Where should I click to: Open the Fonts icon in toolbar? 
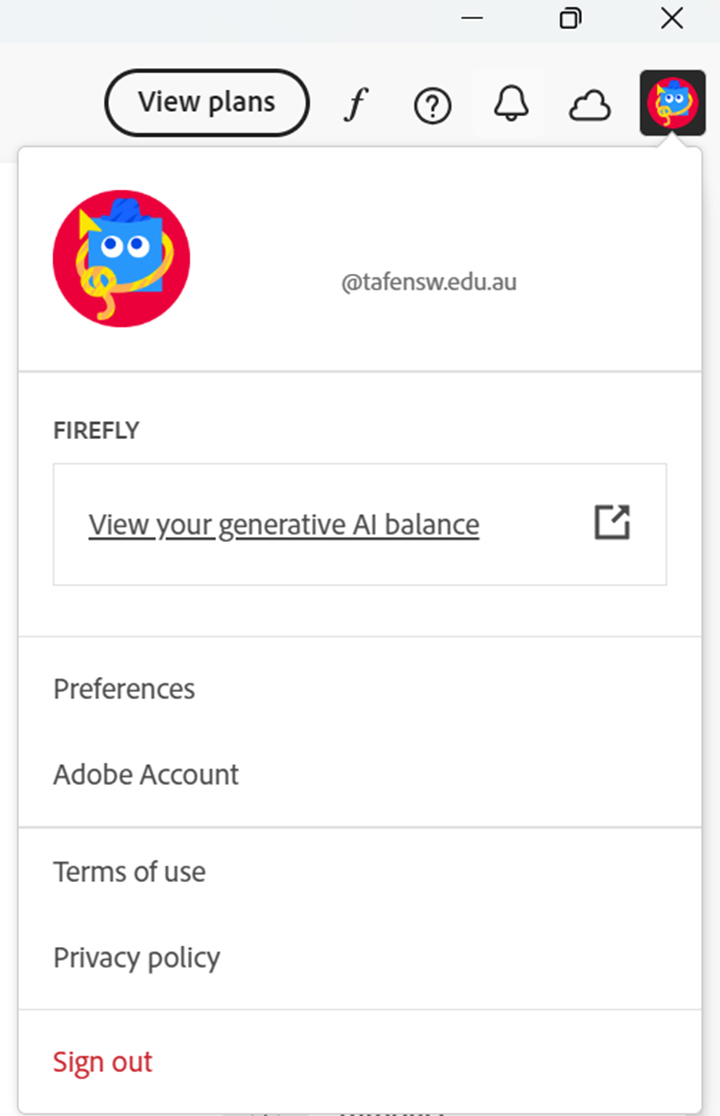(354, 104)
